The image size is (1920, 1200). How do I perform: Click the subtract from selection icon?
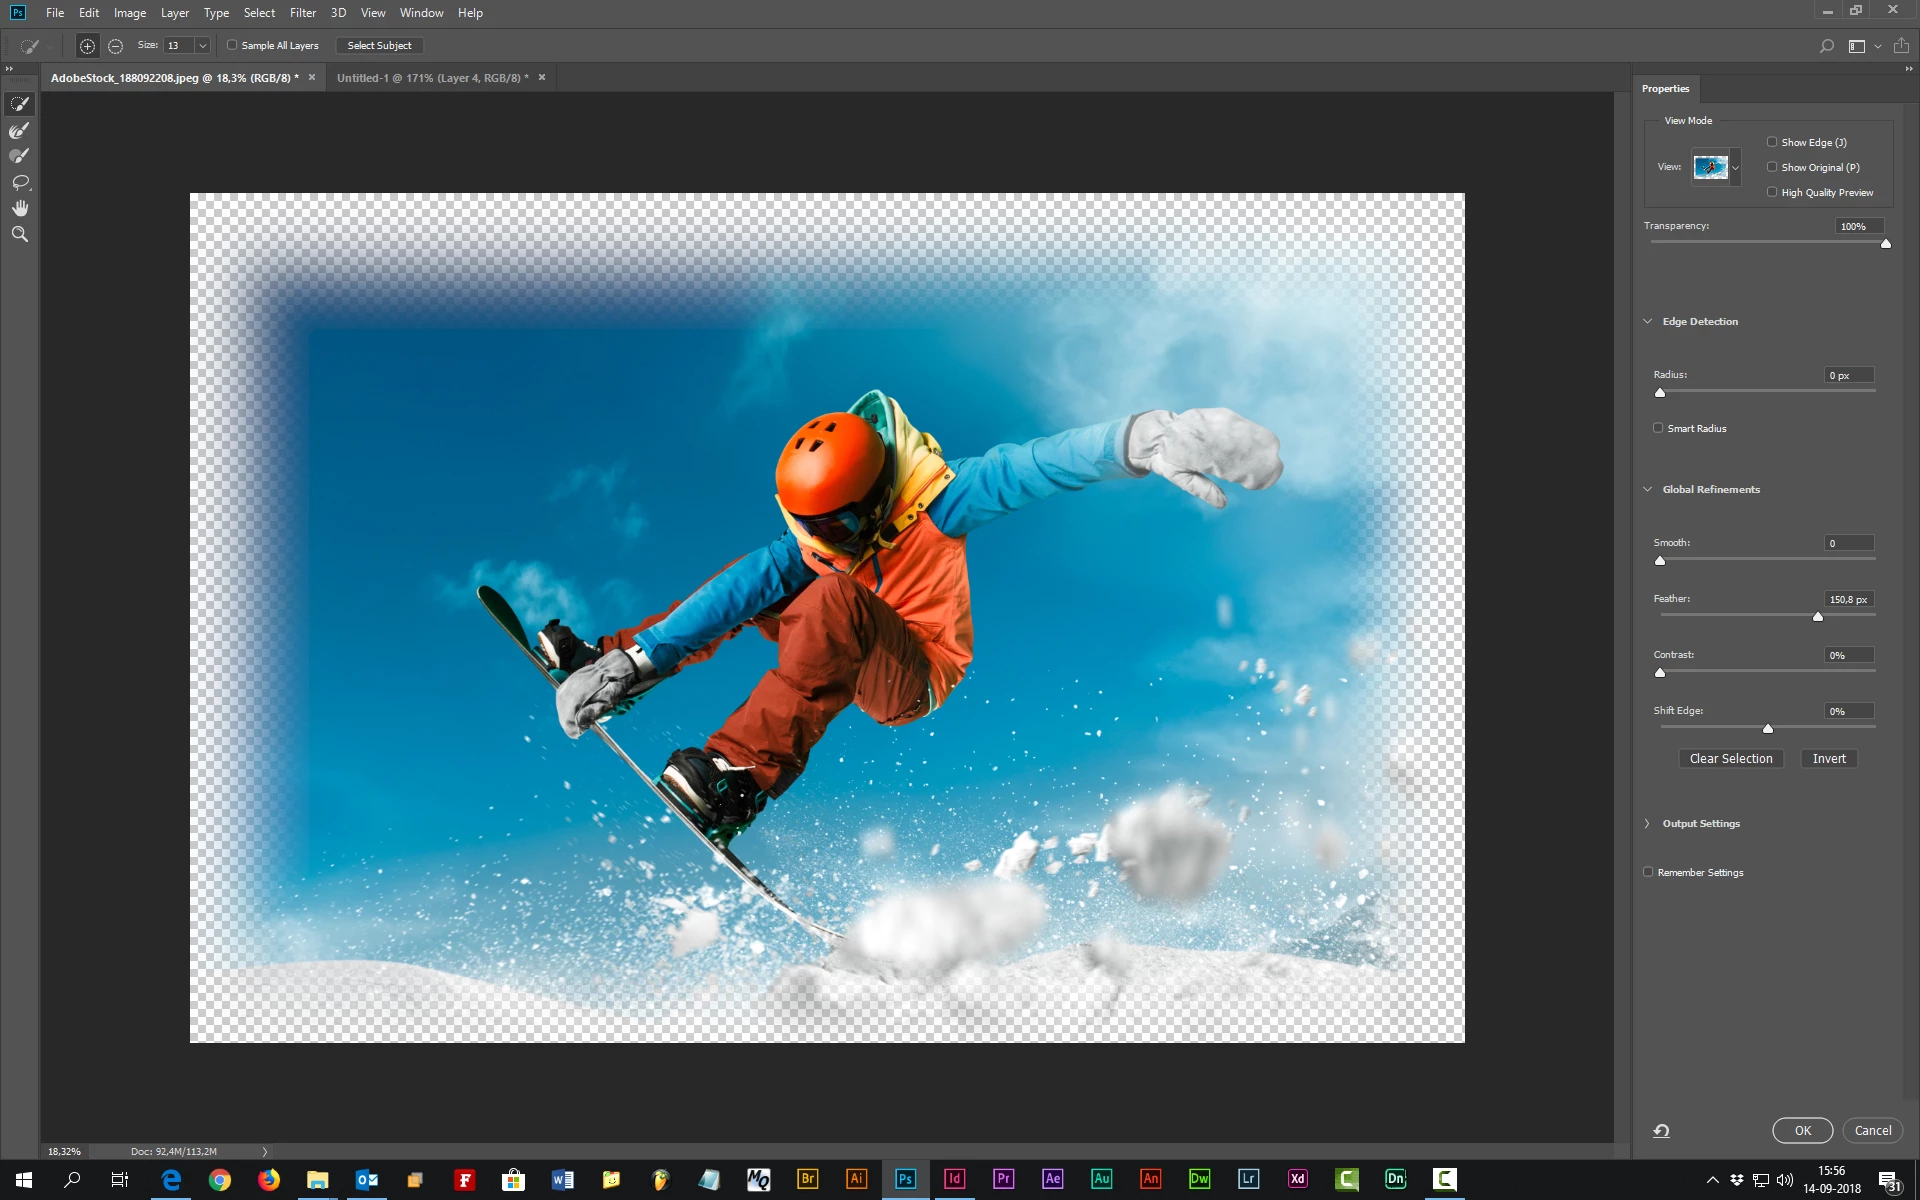[116, 46]
